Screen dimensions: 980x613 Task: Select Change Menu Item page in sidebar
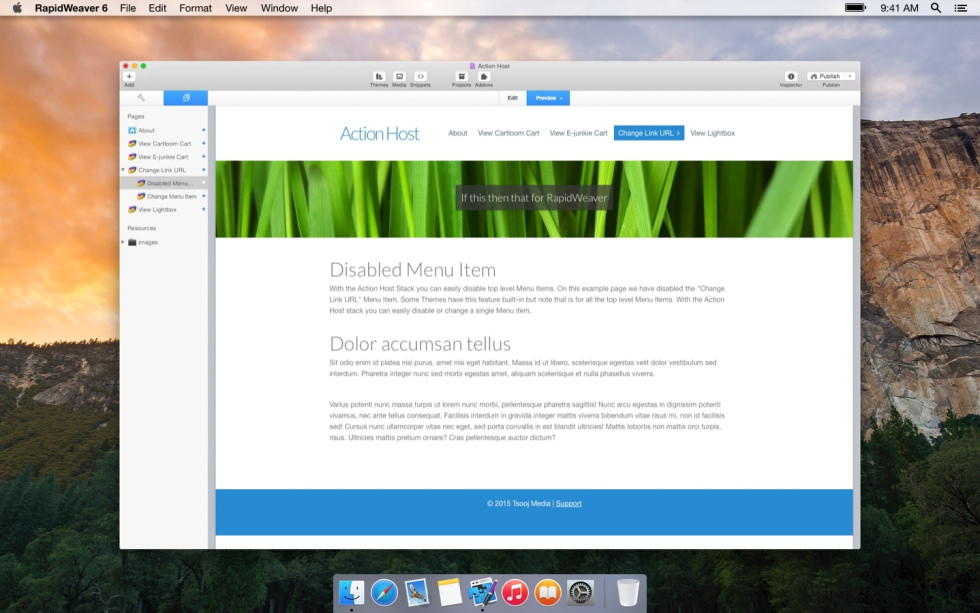pos(164,196)
